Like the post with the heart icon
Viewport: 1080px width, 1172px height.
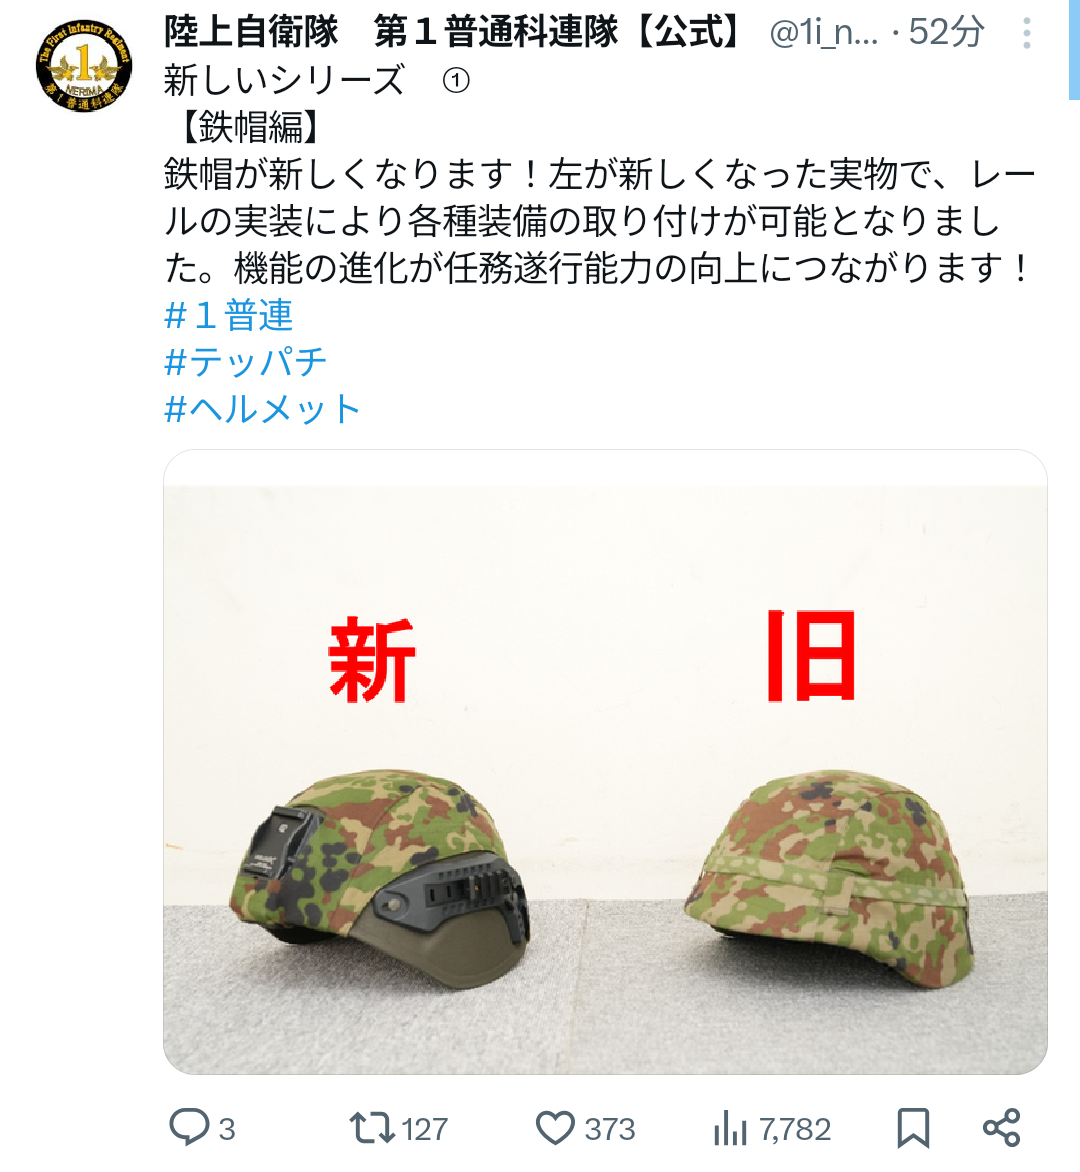555,1128
